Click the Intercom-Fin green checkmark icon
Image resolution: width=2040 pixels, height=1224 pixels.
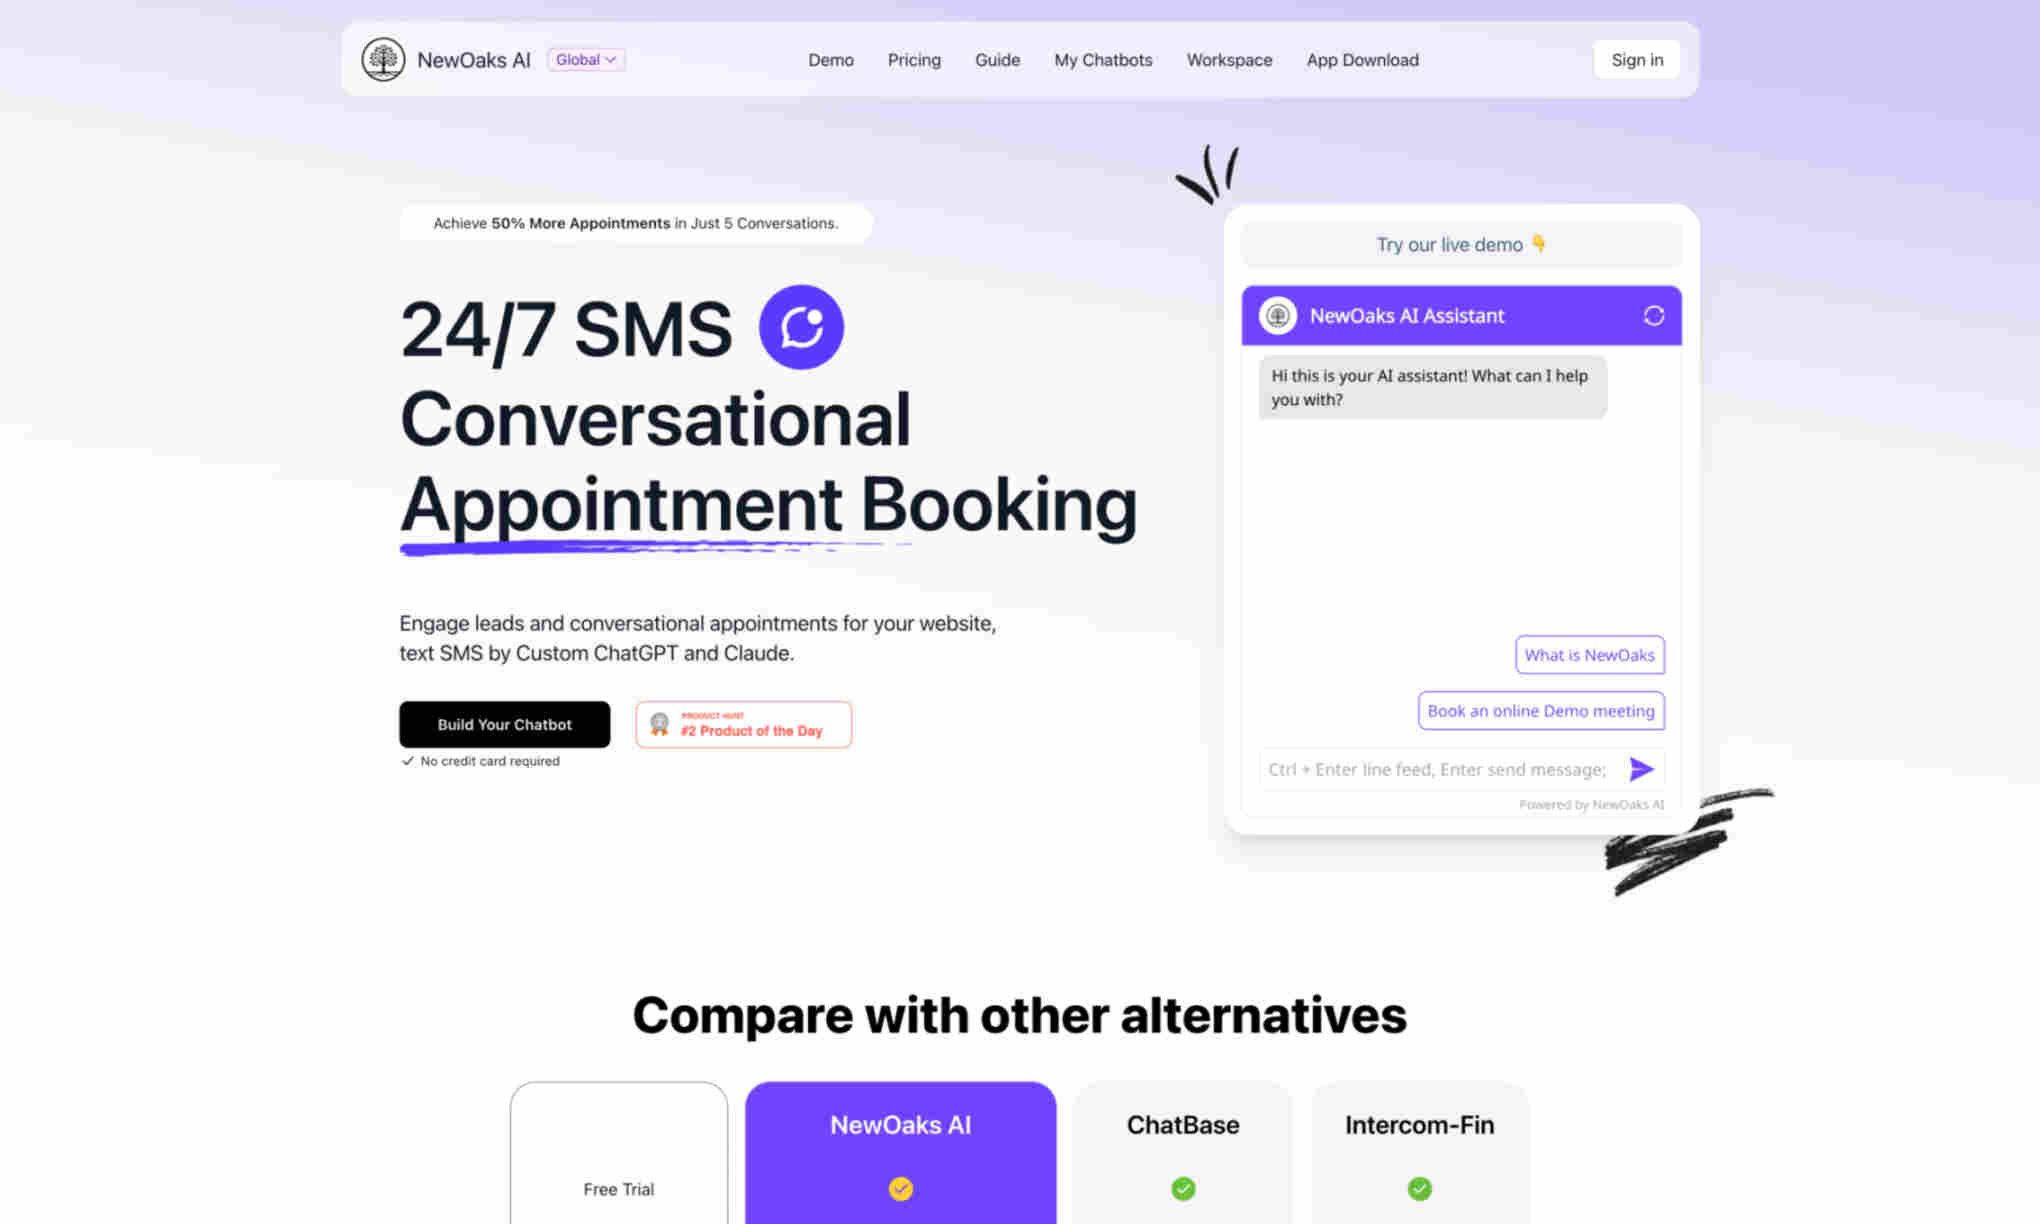click(x=1421, y=1188)
